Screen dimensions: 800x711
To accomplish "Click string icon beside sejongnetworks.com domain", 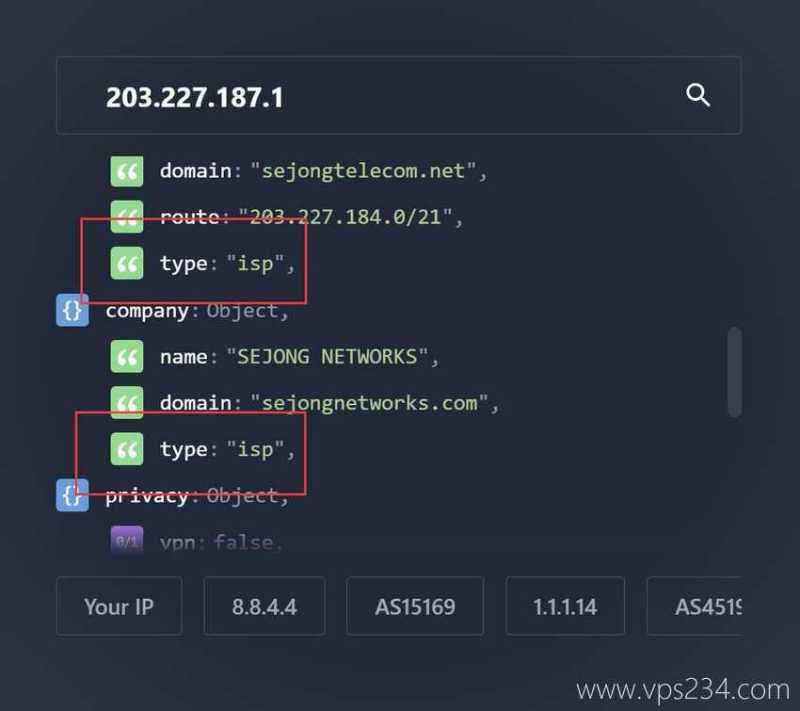I will (x=127, y=403).
